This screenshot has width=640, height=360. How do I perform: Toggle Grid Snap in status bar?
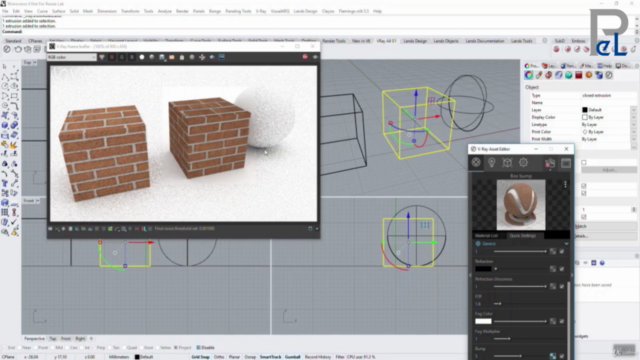point(200,357)
